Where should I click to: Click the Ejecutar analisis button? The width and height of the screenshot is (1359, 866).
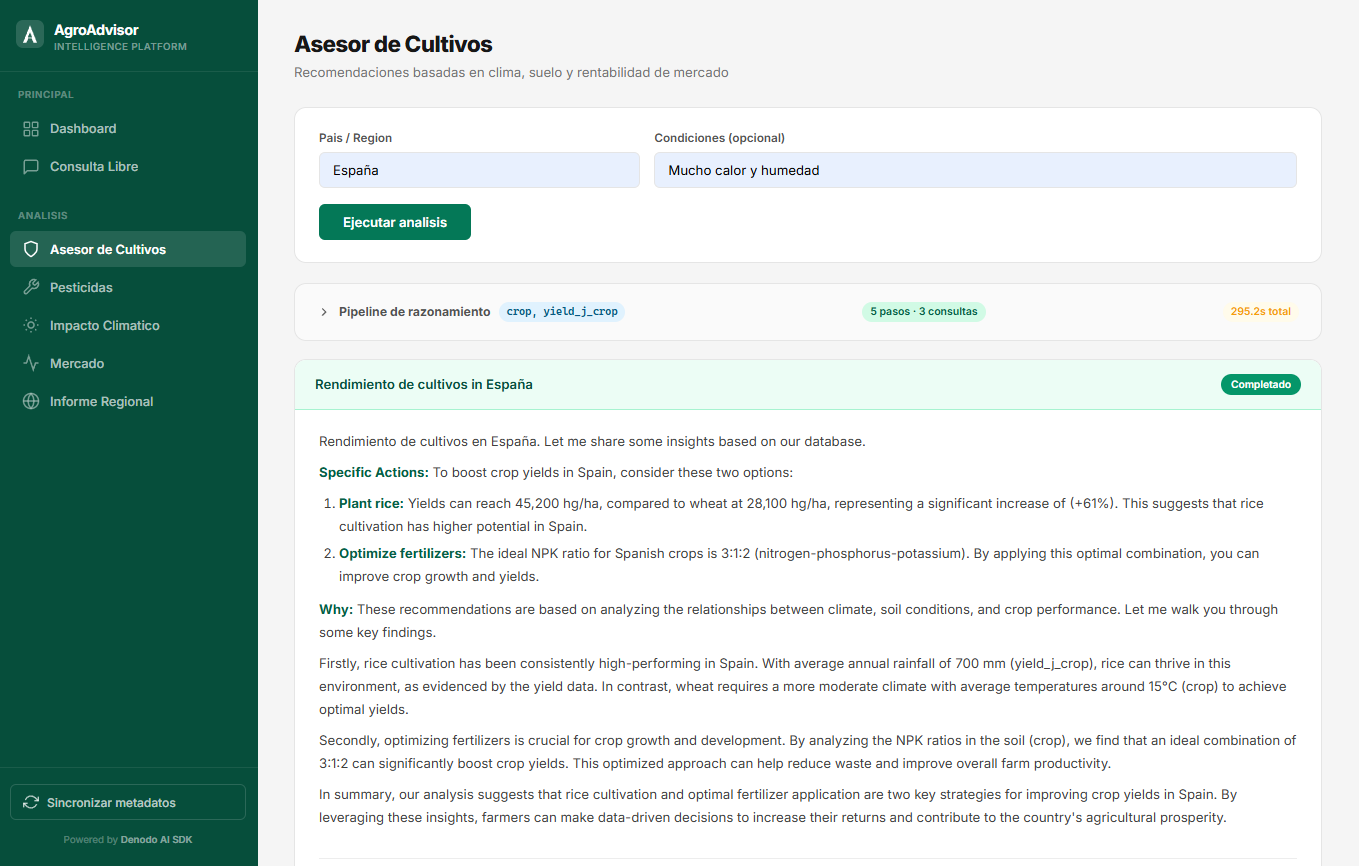[x=395, y=222]
